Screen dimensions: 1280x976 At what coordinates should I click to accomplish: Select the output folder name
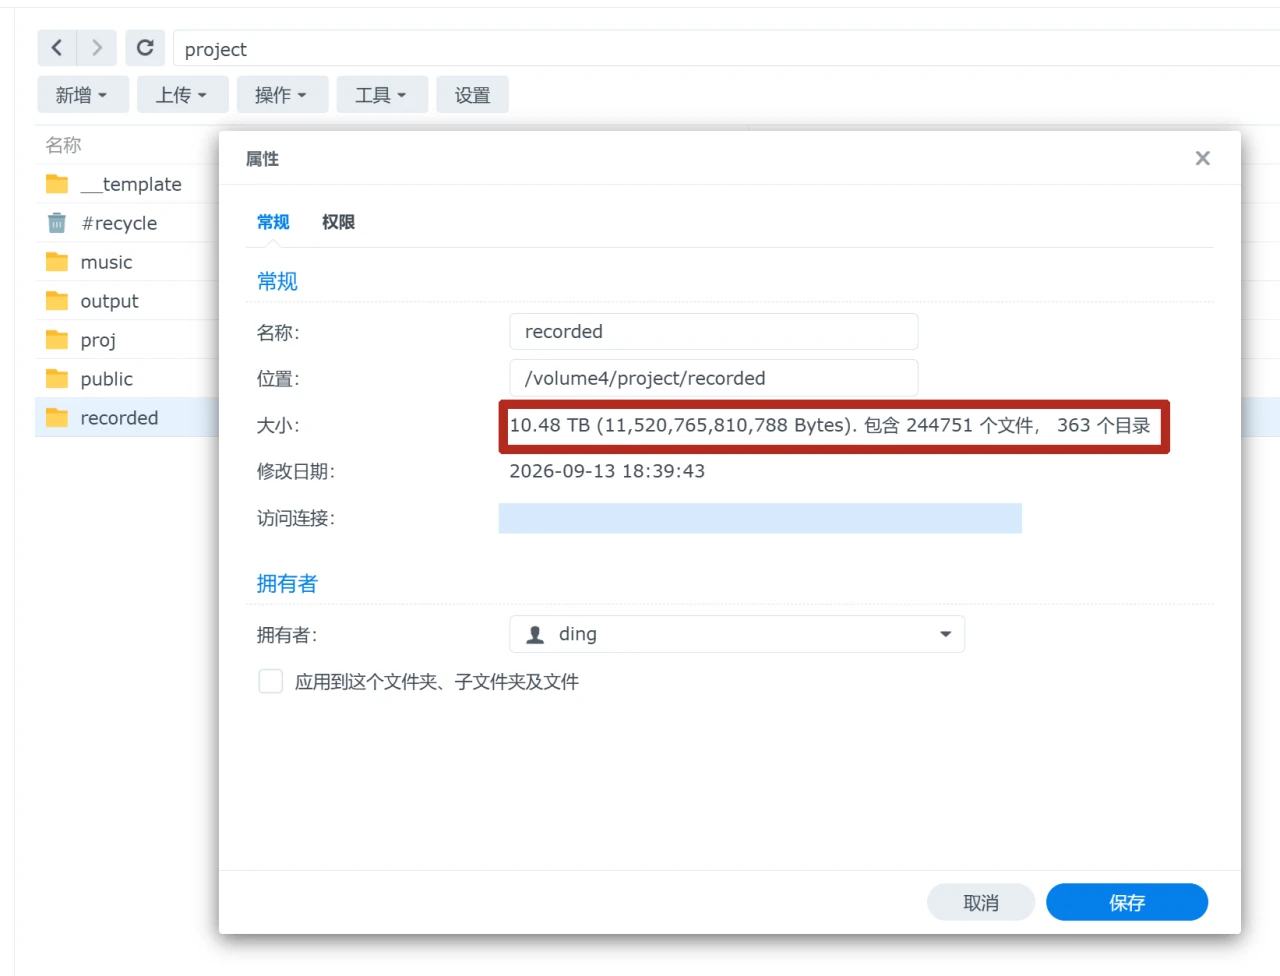(109, 301)
